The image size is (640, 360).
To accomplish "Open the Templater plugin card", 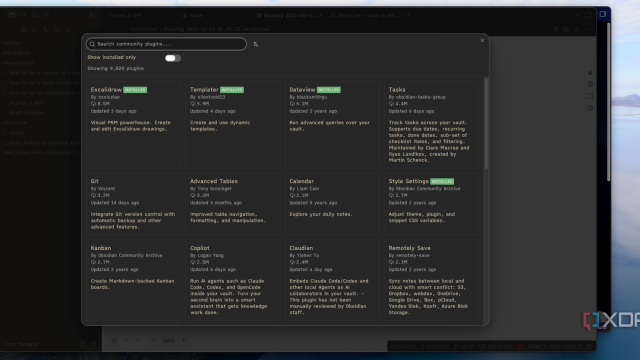I will (x=233, y=124).
